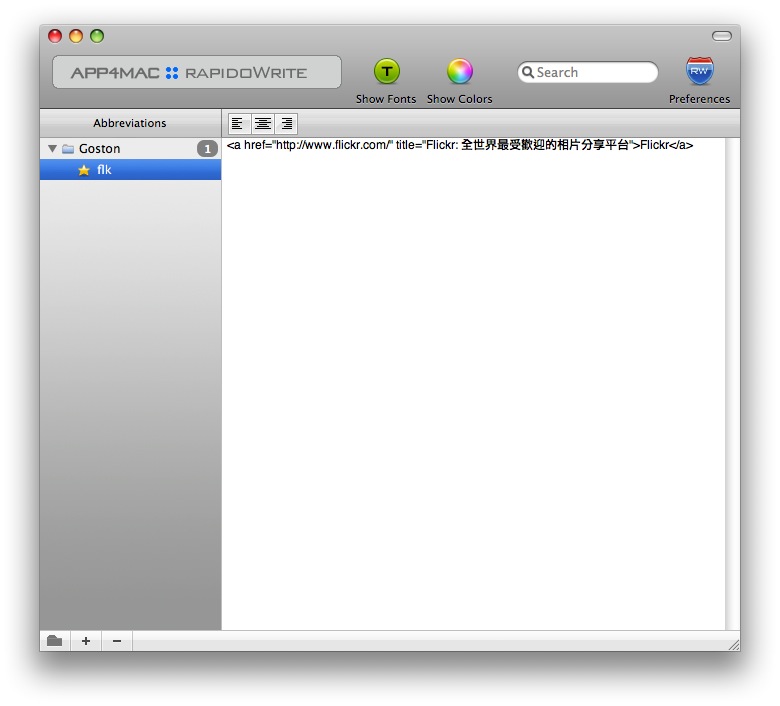Click the Abbreviations column header
780x706 pixels.
130,123
